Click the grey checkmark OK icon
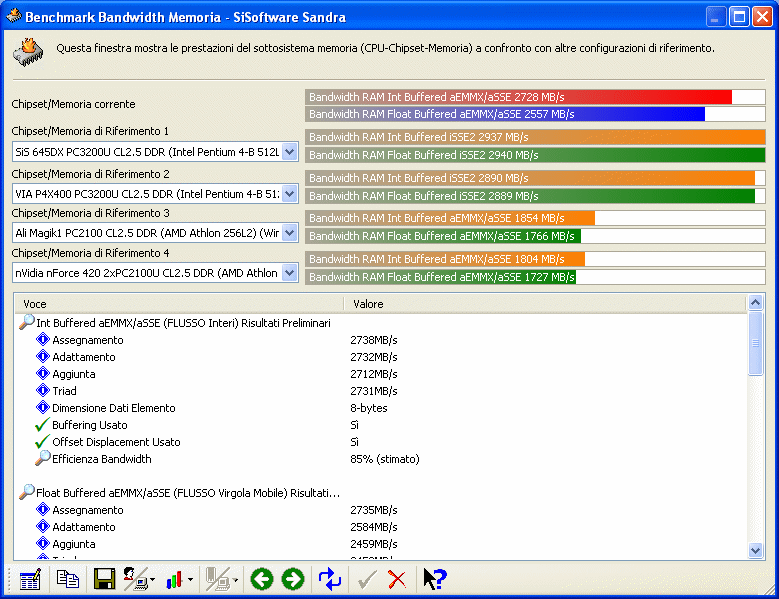Screen dimensions: 779x599 pyautogui.click(x=367, y=580)
